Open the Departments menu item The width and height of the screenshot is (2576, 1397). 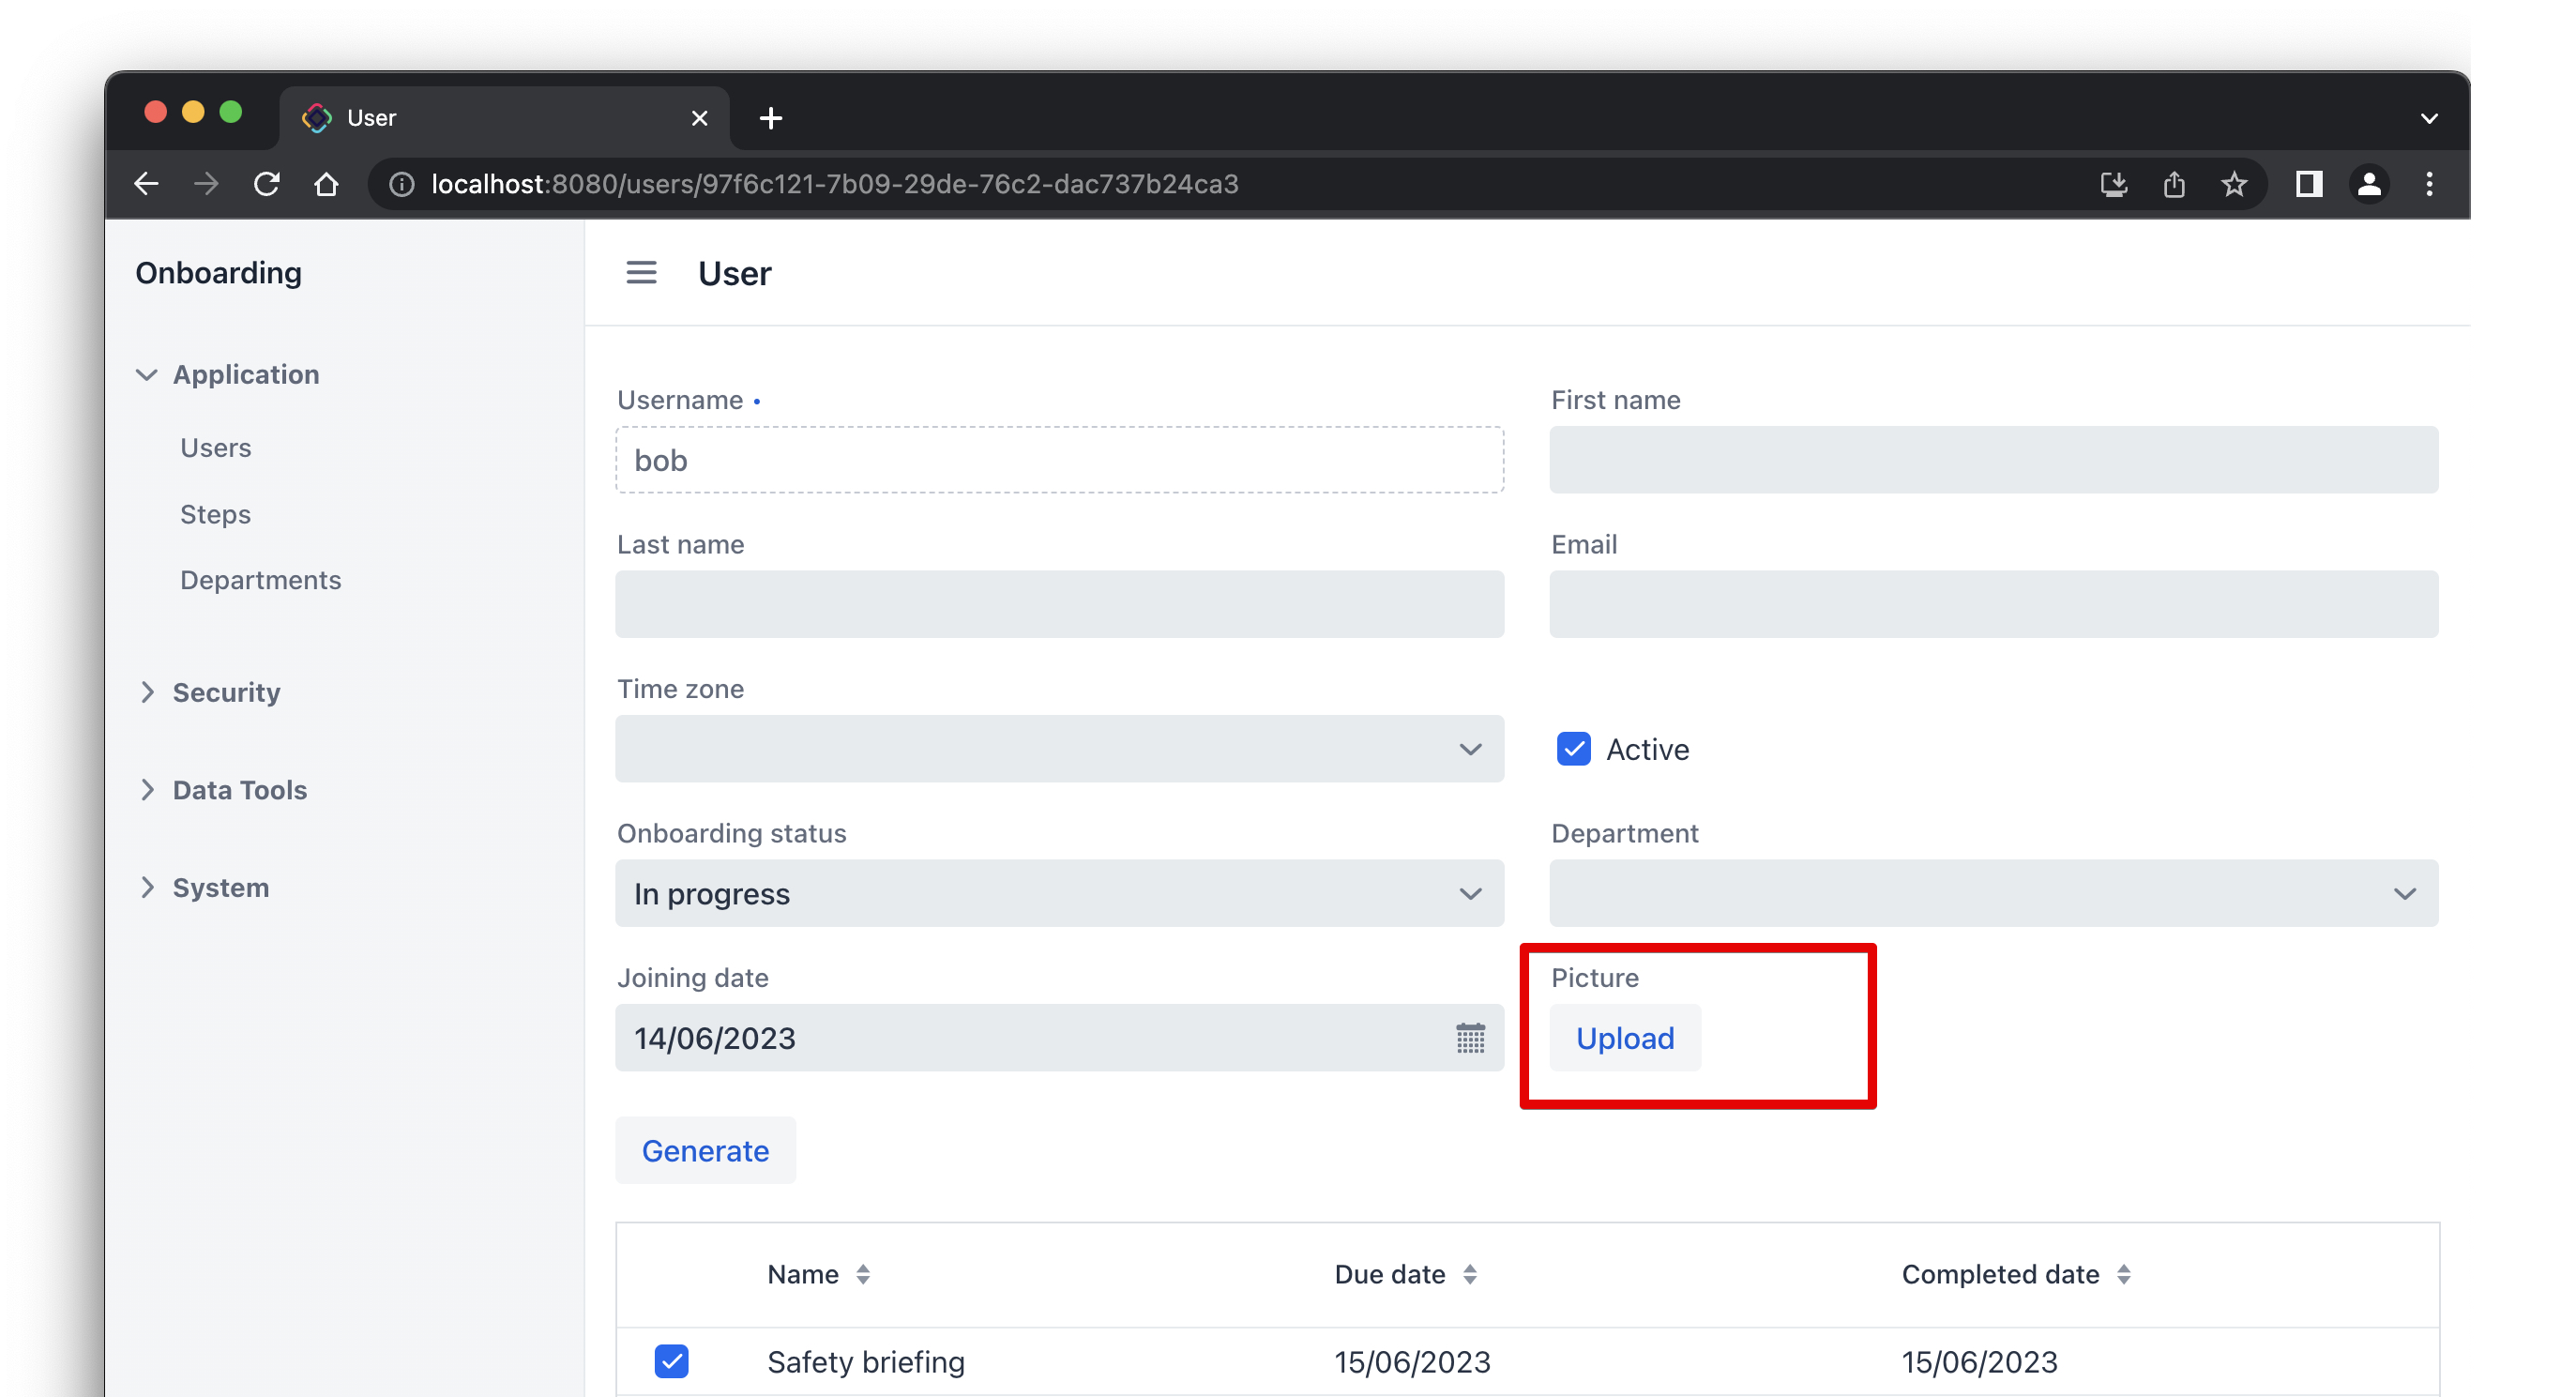(260, 580)
